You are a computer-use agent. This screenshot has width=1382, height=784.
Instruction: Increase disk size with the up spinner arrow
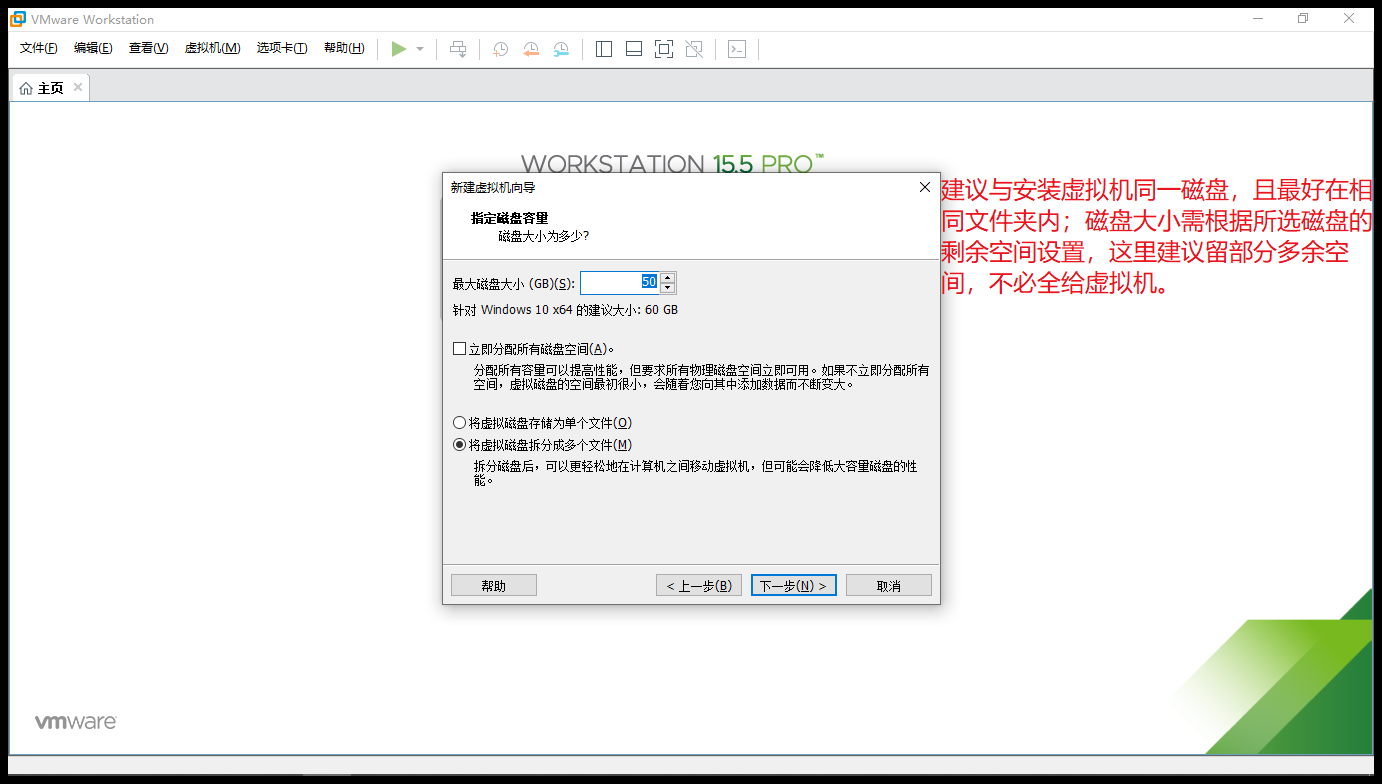point(668,278)
